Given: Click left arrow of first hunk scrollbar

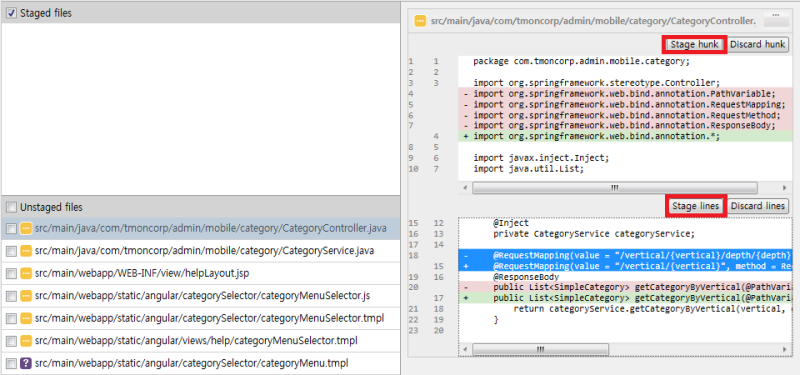Looking at the screenshot, I should [464, 188].
